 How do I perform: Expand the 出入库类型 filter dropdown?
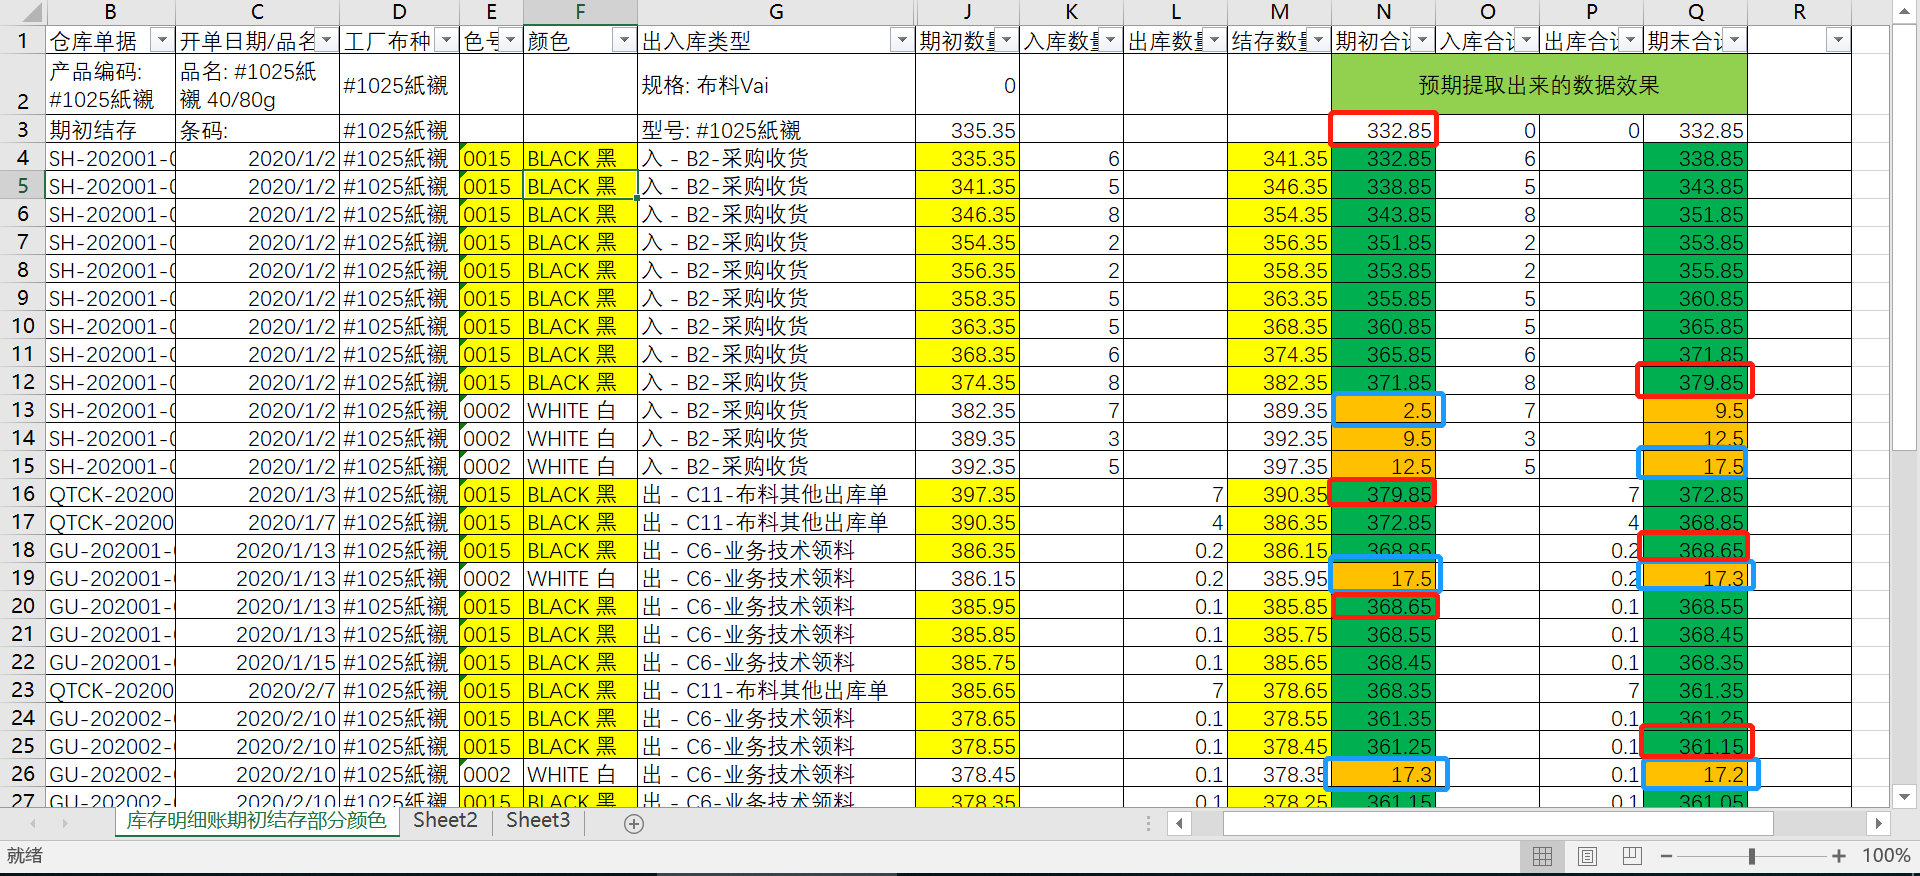(901, 41)
